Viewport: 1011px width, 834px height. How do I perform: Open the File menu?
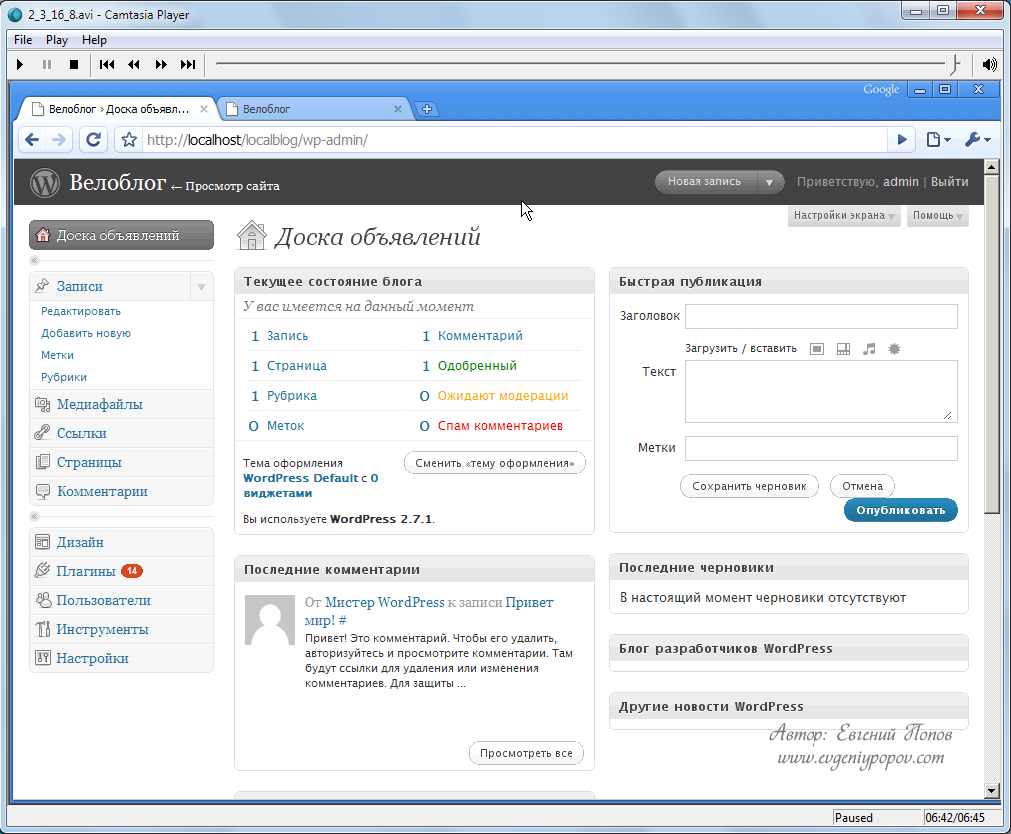click(x=23, y=40)
